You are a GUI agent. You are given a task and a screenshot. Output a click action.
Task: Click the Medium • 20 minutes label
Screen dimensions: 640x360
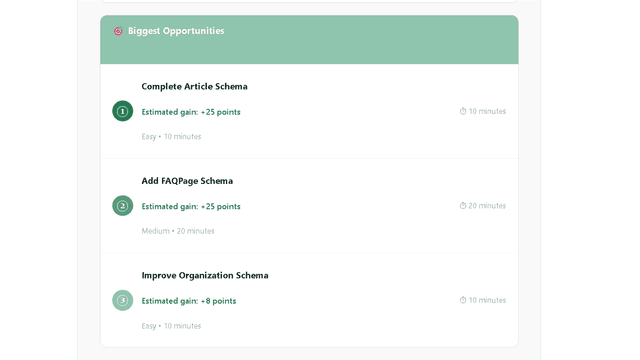pyautogui.click(x=178, y=231)
